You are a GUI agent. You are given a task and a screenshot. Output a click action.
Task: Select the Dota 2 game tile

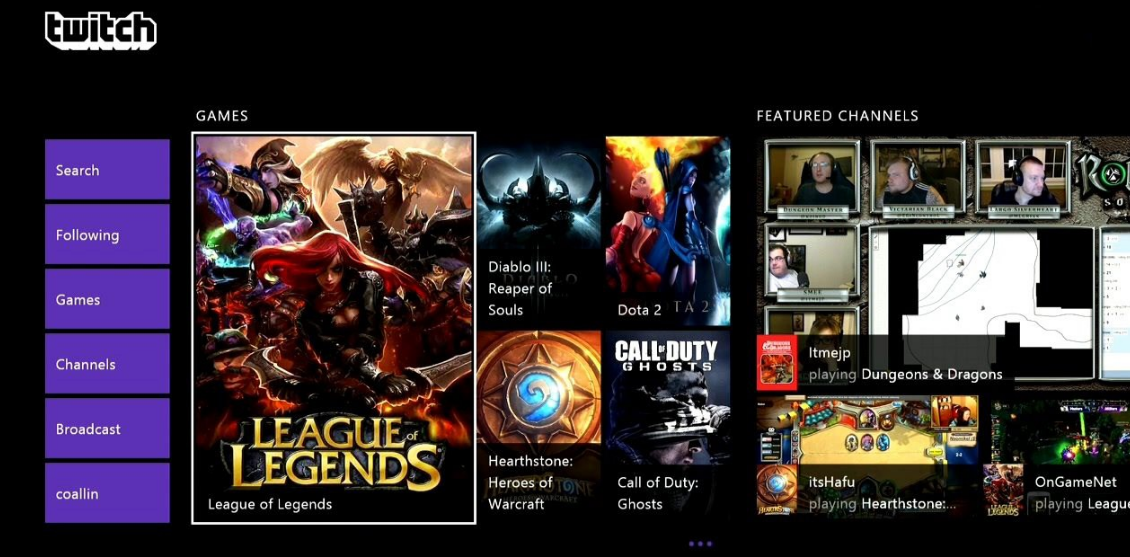(x=667, y=231)
